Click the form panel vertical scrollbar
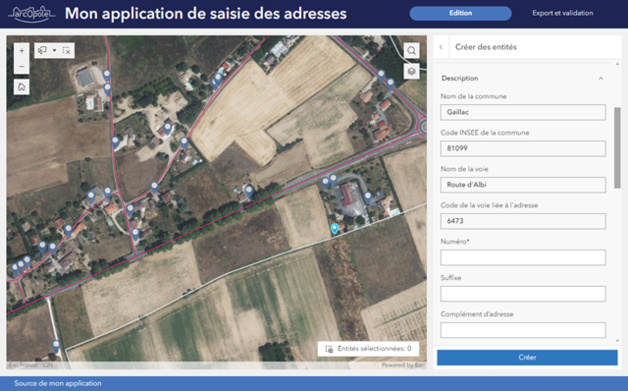The height and width of the screenshot is (391, 628). click(x=617, y=147)
